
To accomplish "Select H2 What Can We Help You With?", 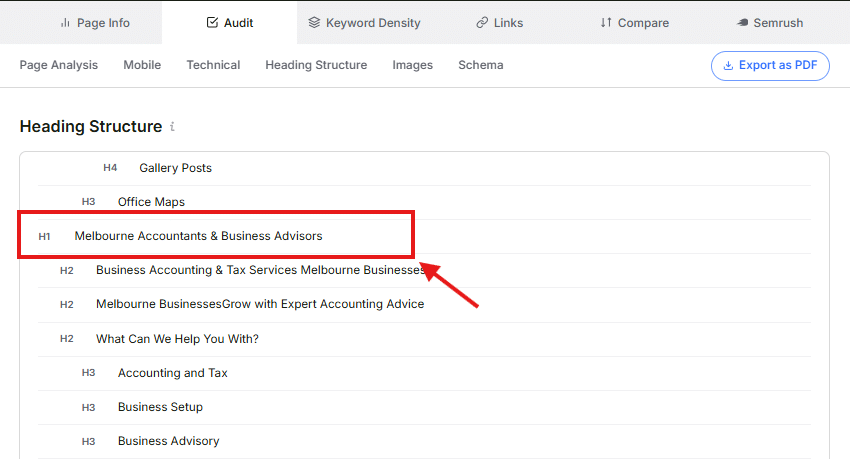I will (x=424, y=339).
